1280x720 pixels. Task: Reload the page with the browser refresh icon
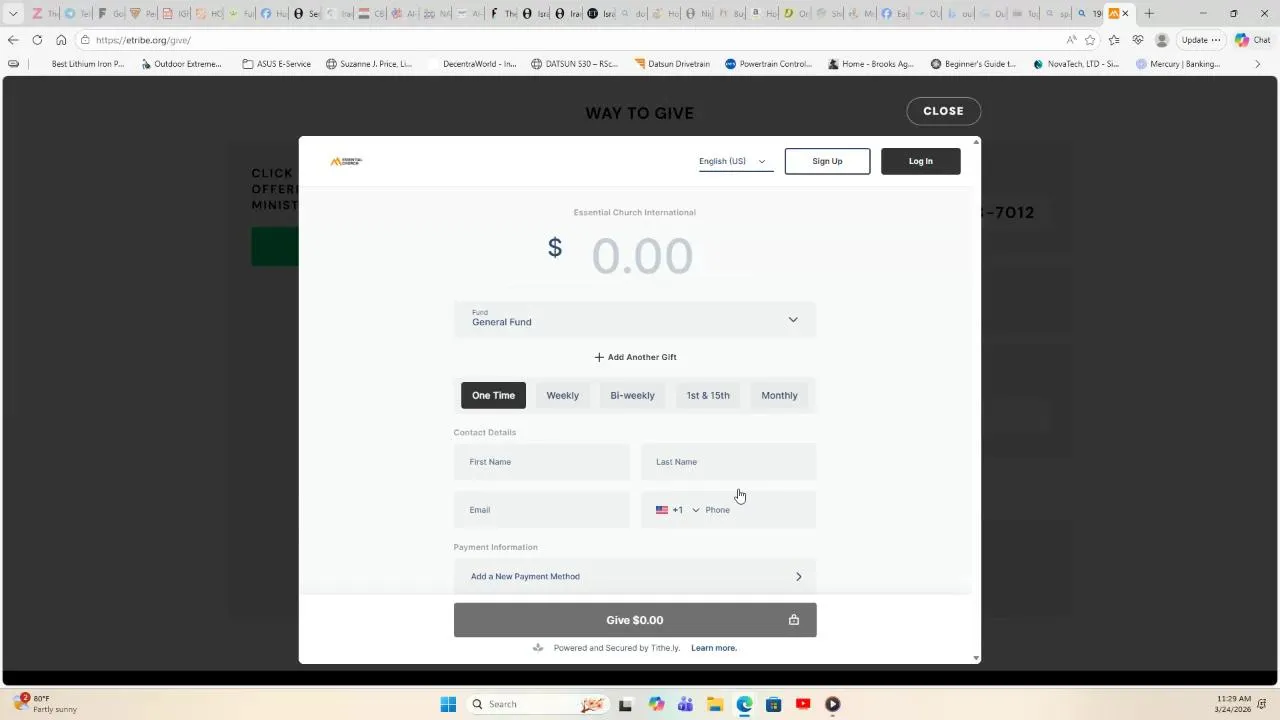click(x=37, y=40)
